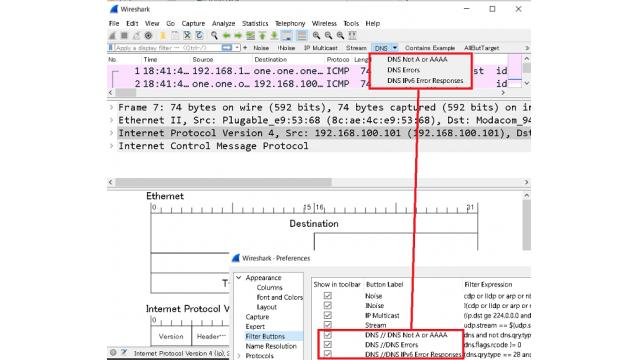Open the DNS filter button dropdown

pos(394,48)
